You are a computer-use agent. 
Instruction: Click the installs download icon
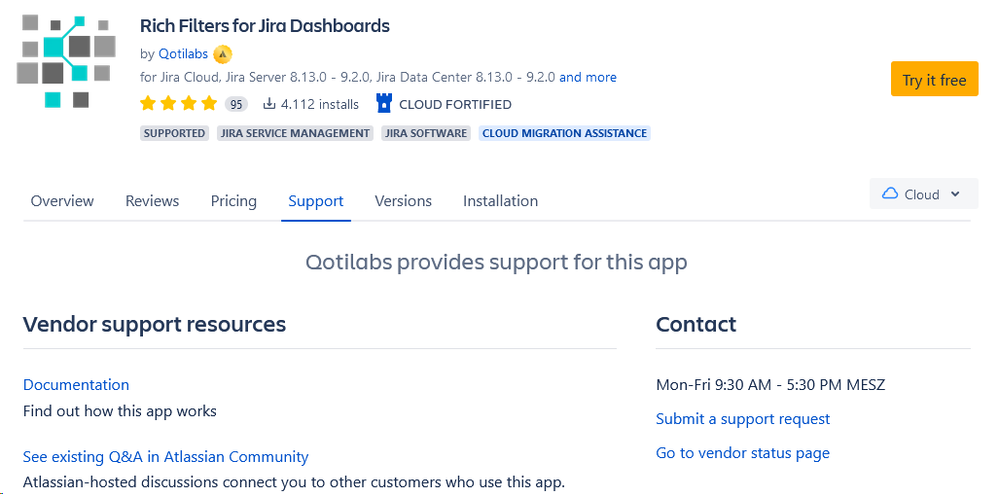270,104
